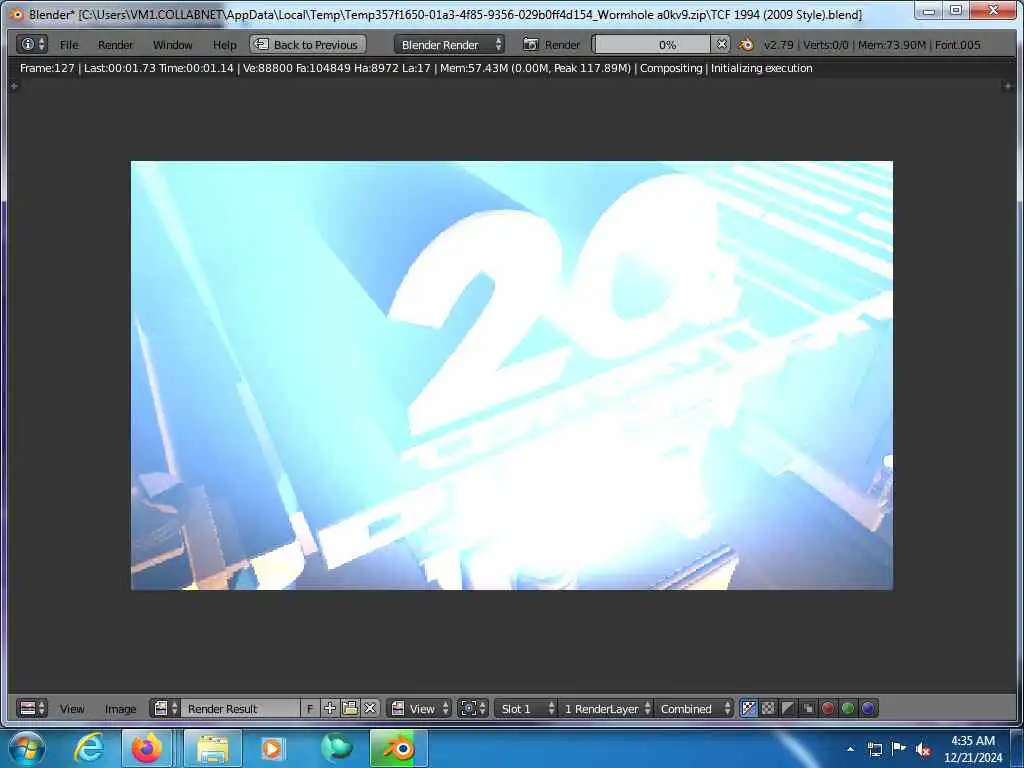
Task: Click the network tray icon
Action: click(x=874, y=749)
